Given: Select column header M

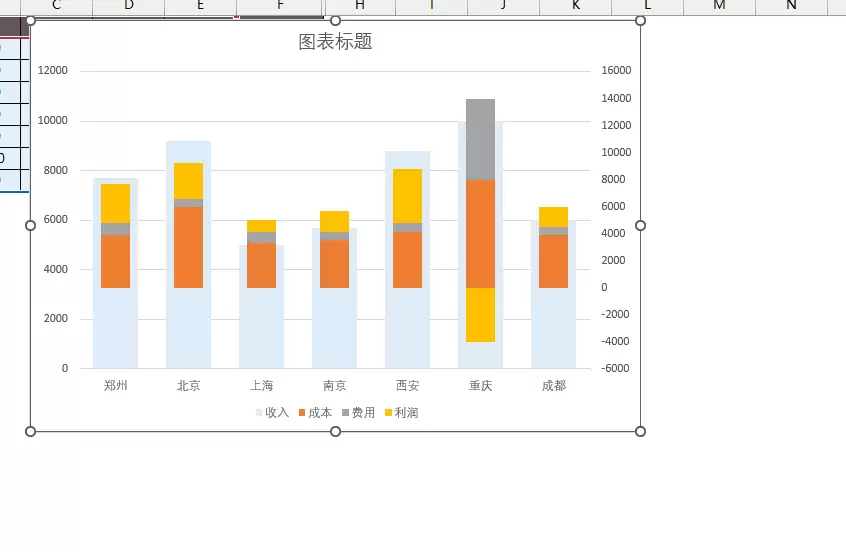Looking at the screenshot, I should pyautogui.click(x=719, y=6).
